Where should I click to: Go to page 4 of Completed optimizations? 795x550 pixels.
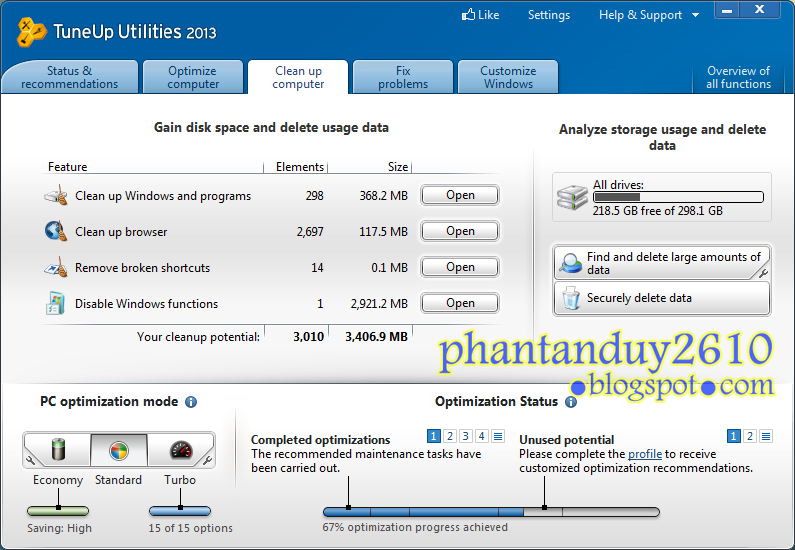482,436
